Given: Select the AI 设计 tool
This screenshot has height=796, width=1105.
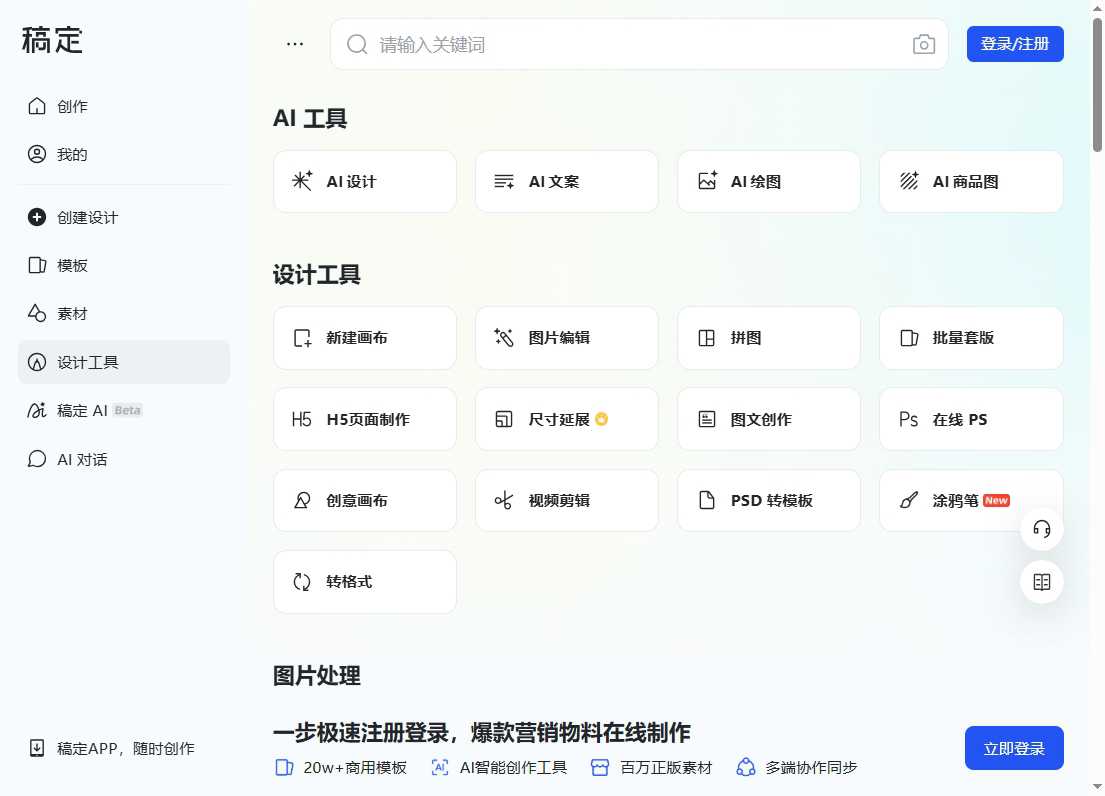Looking at the screenshot, I should point(364,181).
